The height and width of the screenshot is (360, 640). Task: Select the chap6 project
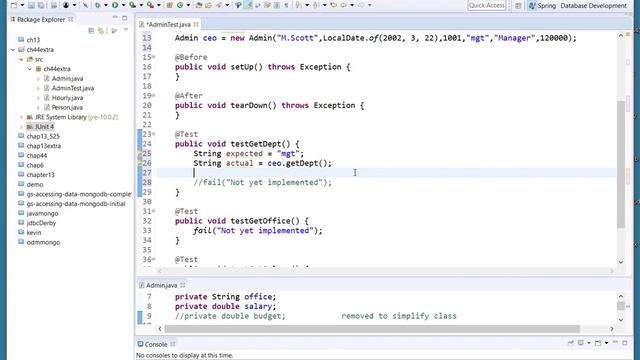tap(35, 165)
